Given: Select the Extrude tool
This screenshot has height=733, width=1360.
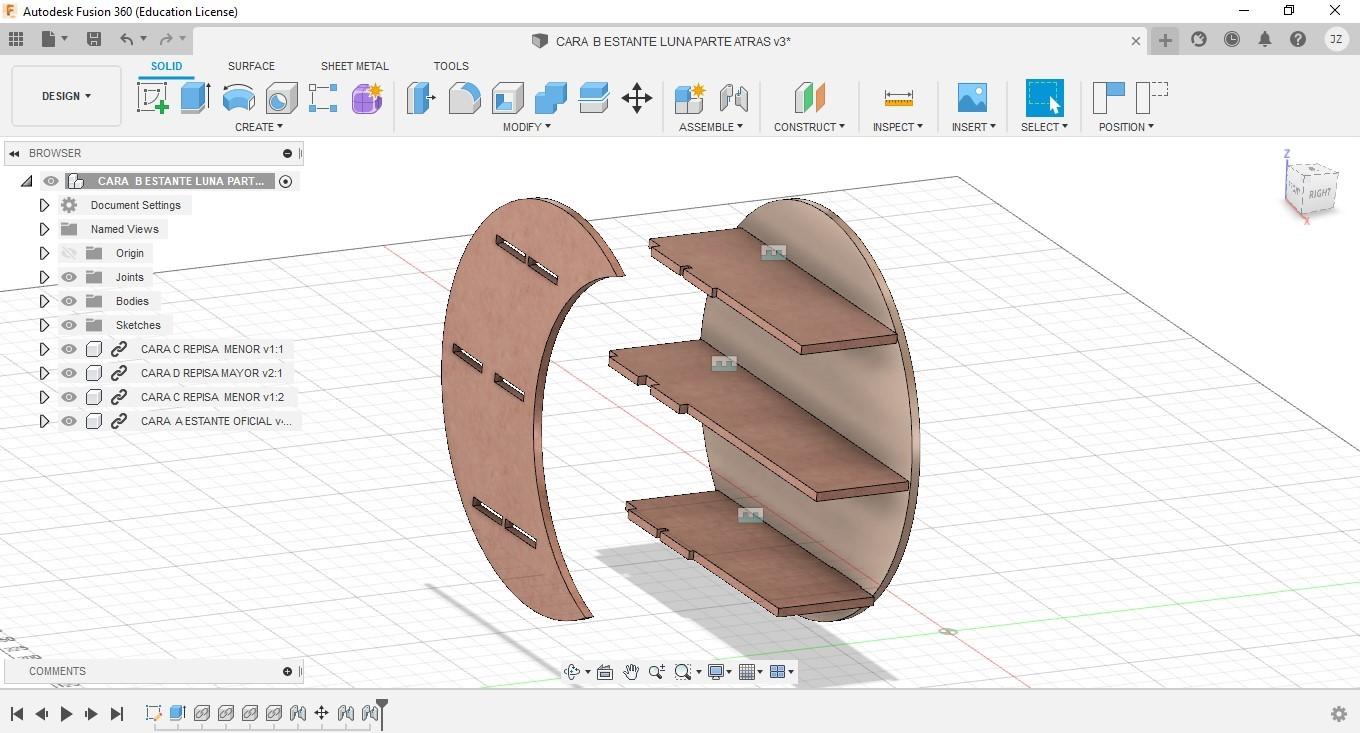Looking at the screenshot, I should point(195,98).
